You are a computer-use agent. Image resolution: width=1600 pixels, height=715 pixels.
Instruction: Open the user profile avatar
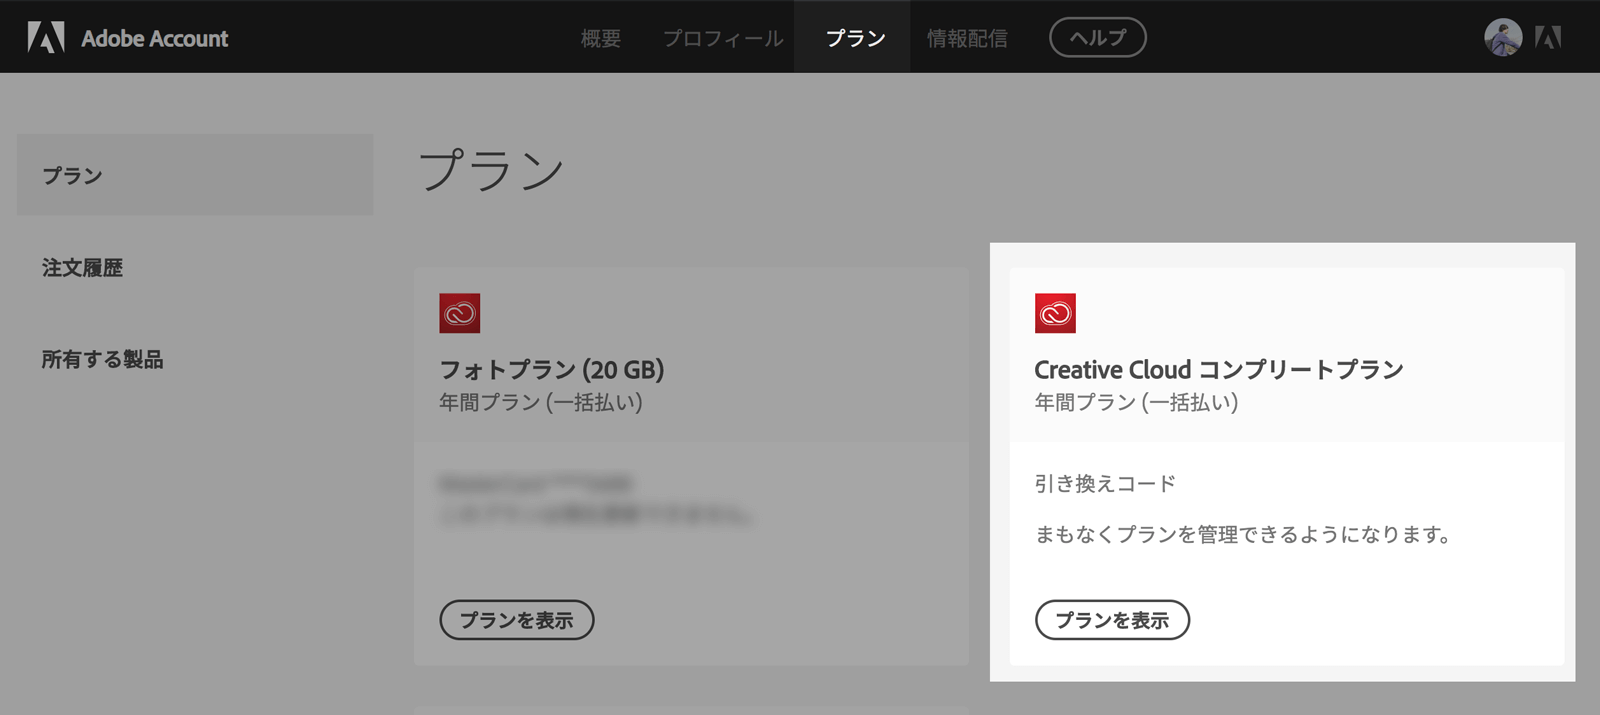[x=1503, y=38]
